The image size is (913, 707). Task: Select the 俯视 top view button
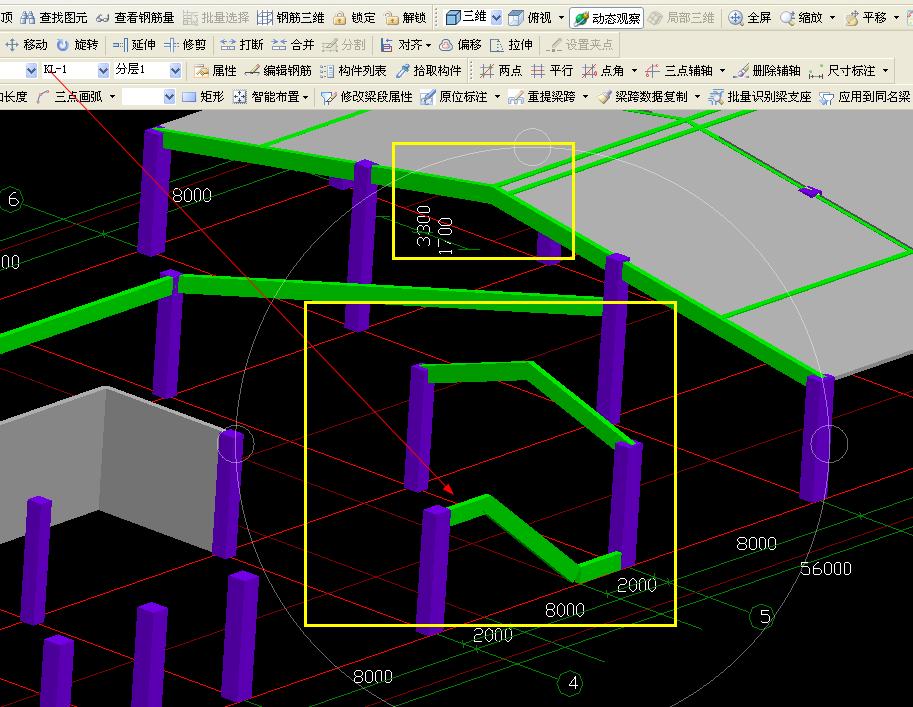[x=530, y=18]
